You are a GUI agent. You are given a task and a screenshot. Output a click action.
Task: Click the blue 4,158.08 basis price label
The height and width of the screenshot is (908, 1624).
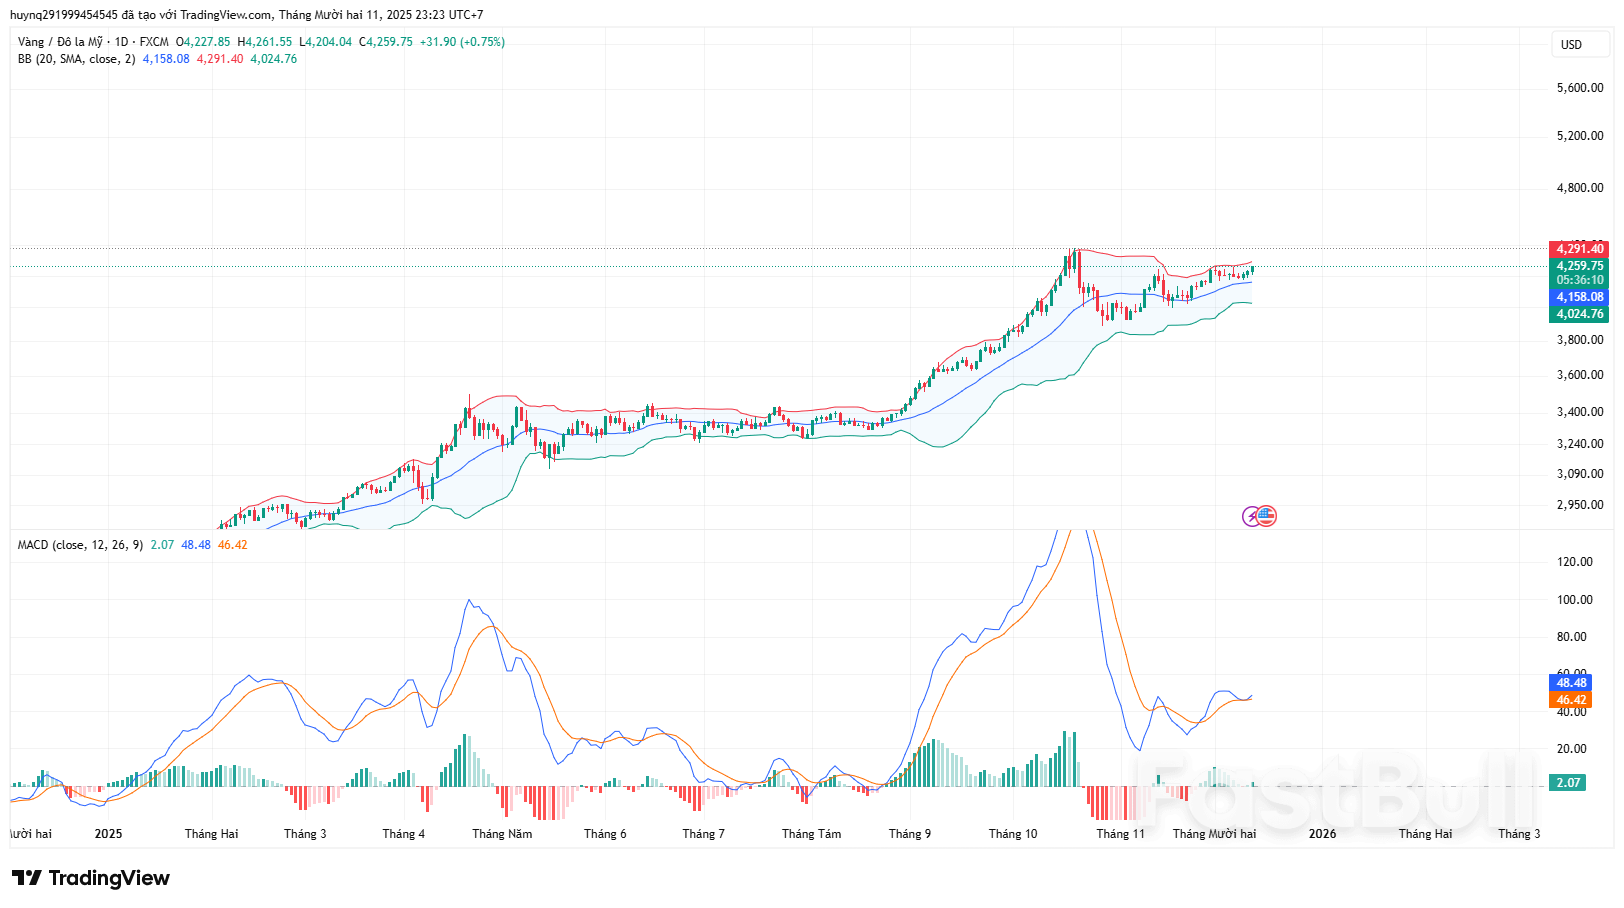click(1579, 297)
